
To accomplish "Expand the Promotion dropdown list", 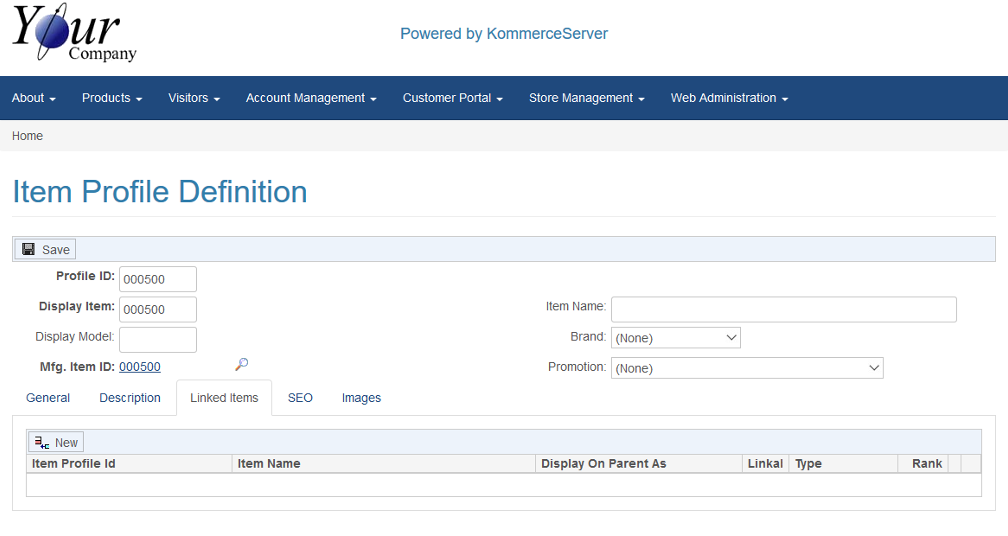I will coord(746,368).
